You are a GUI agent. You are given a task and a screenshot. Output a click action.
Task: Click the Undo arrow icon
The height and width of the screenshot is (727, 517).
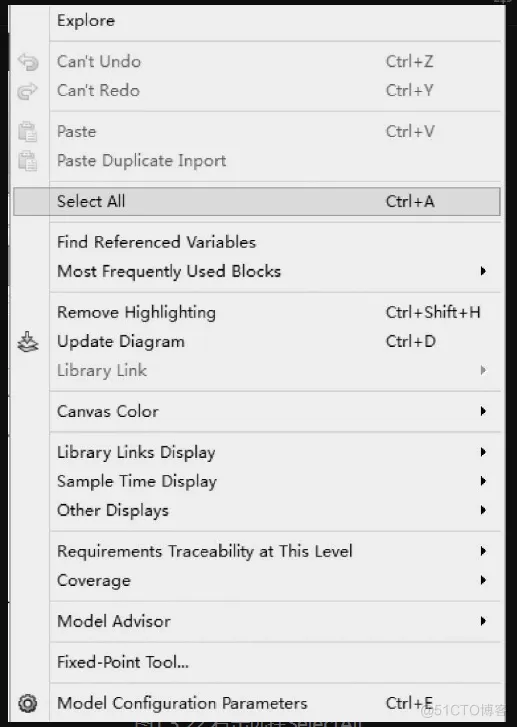[28, 62]
